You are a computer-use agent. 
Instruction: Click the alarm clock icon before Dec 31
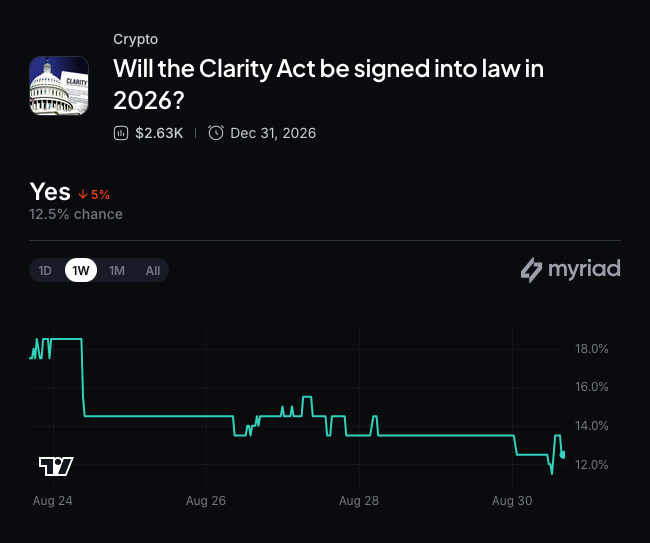coord(216,133)
